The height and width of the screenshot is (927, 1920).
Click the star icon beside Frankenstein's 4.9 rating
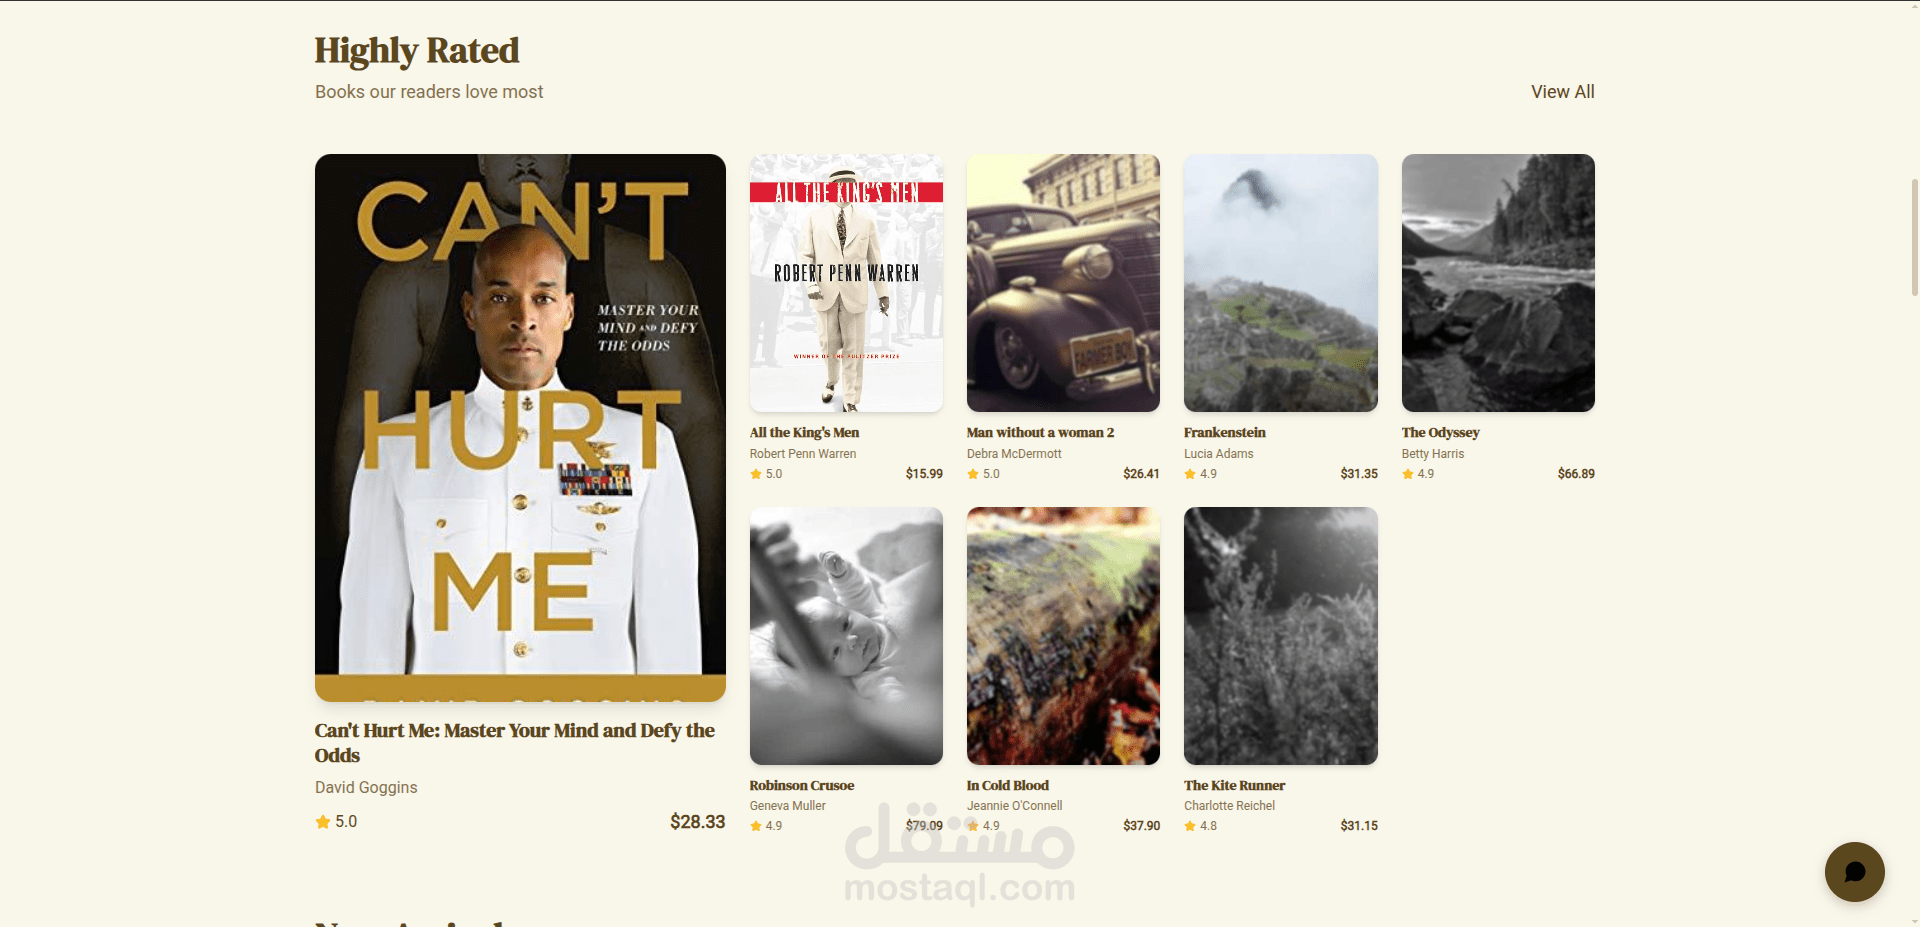1190,474
